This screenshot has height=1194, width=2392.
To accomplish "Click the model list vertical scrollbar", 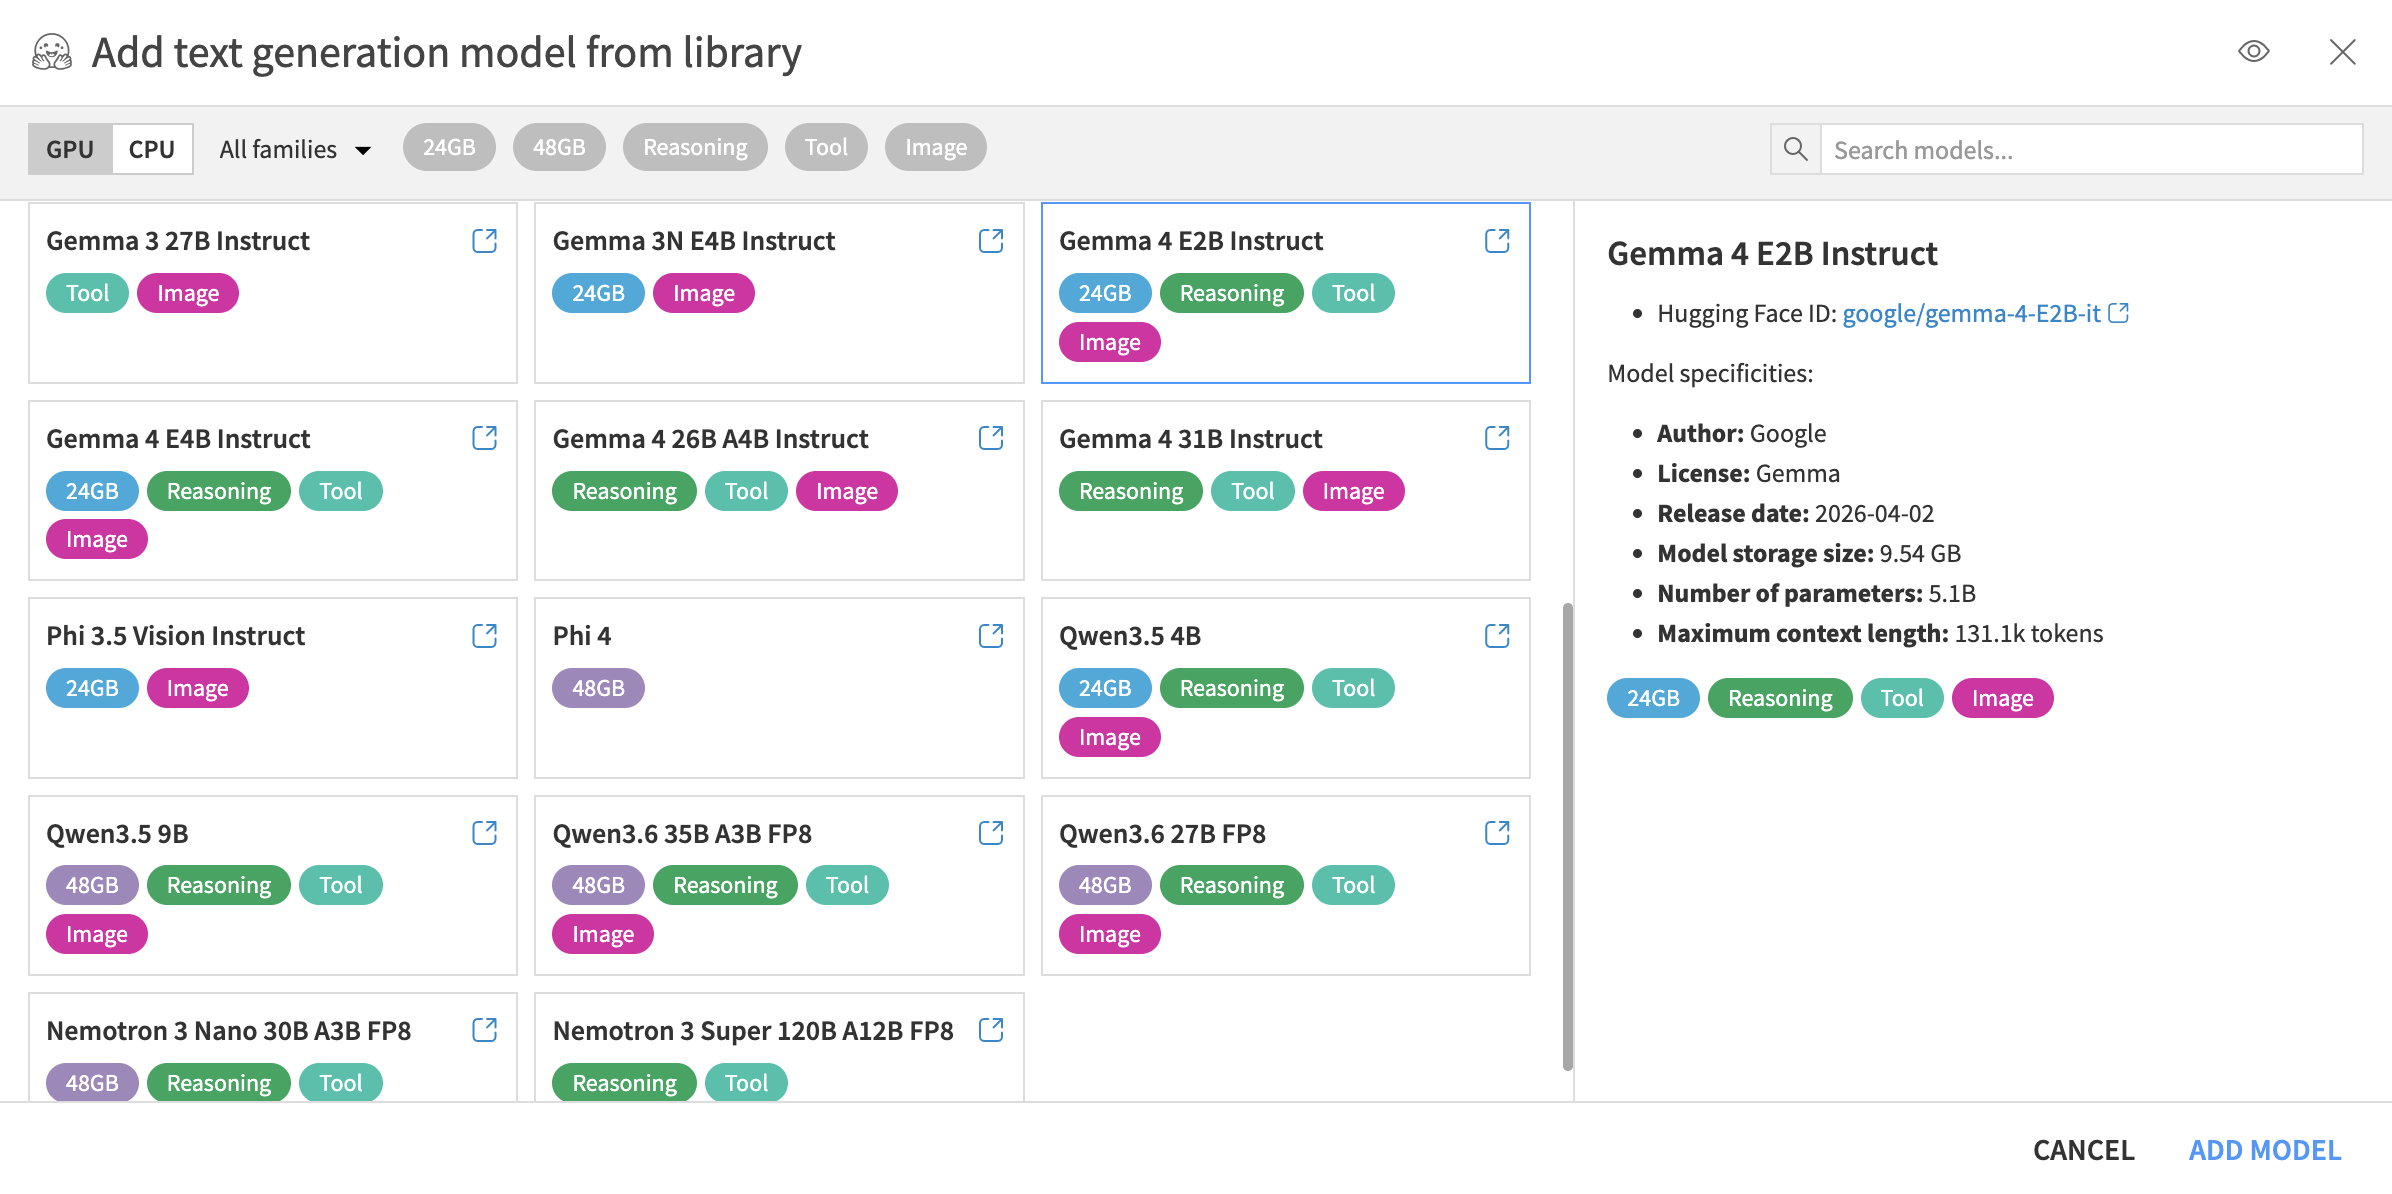I will click(x=1567, y=836).
